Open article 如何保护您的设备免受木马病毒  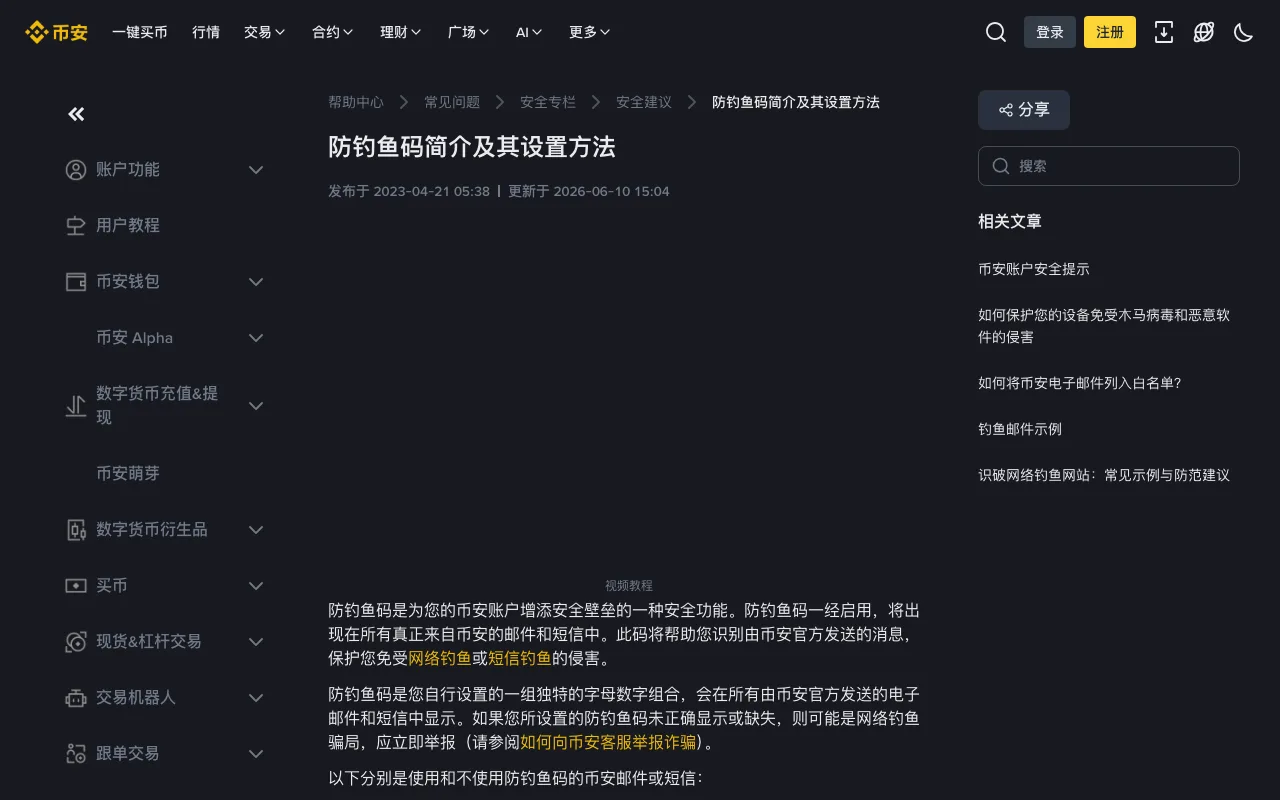(1104, 326)
